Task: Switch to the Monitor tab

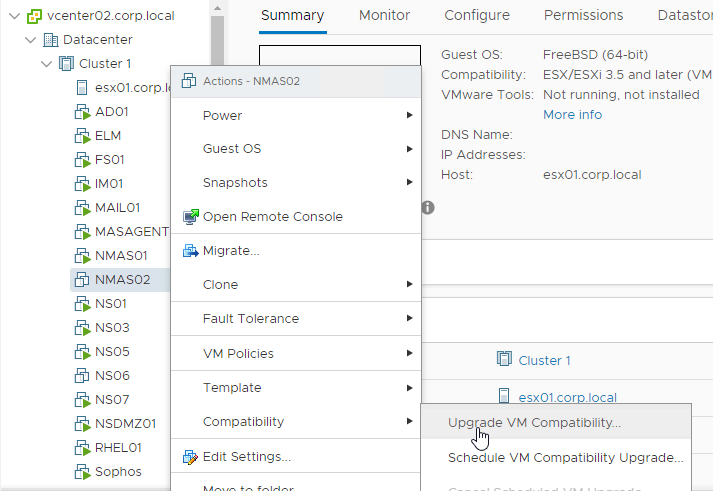Action: (384, 15)
